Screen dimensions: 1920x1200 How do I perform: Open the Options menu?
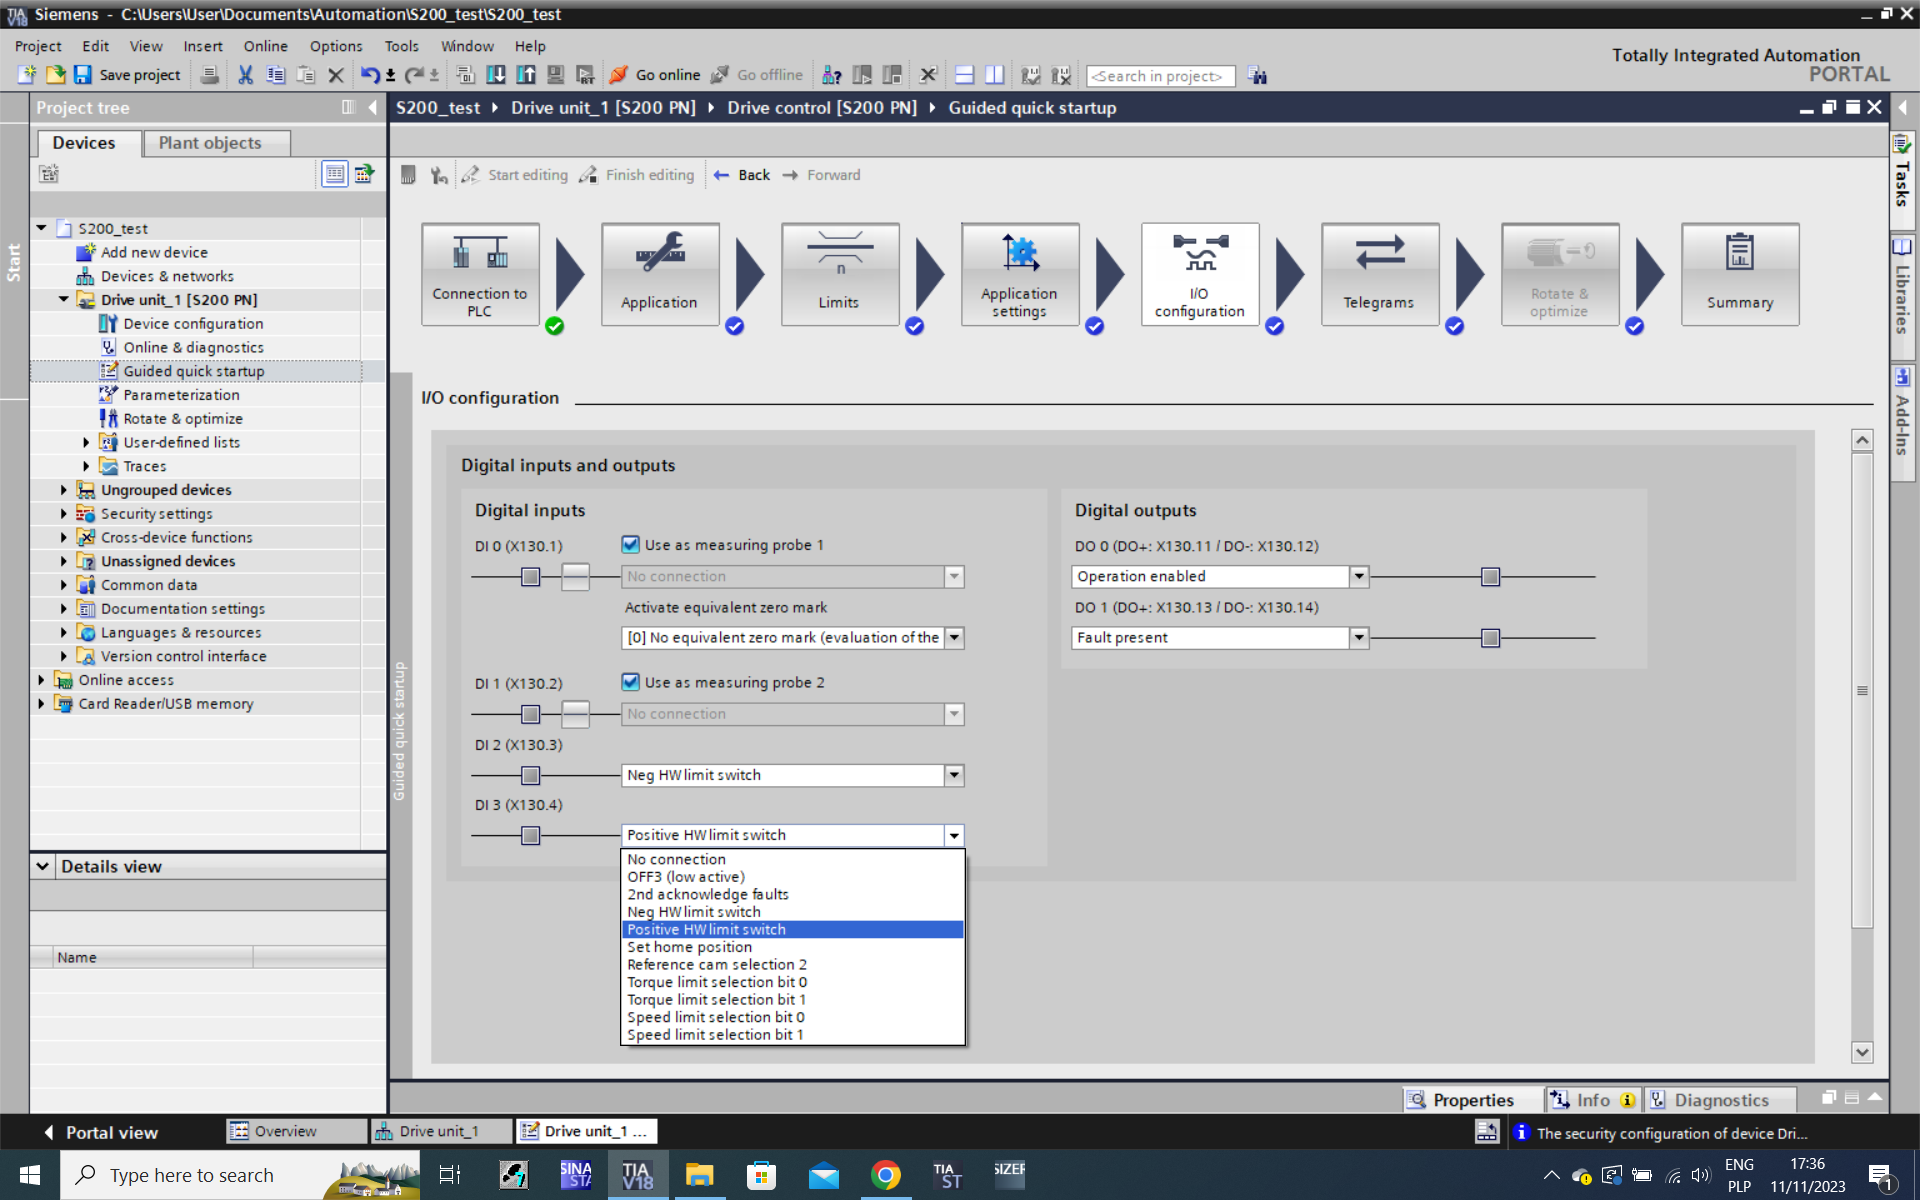point(335,46)
